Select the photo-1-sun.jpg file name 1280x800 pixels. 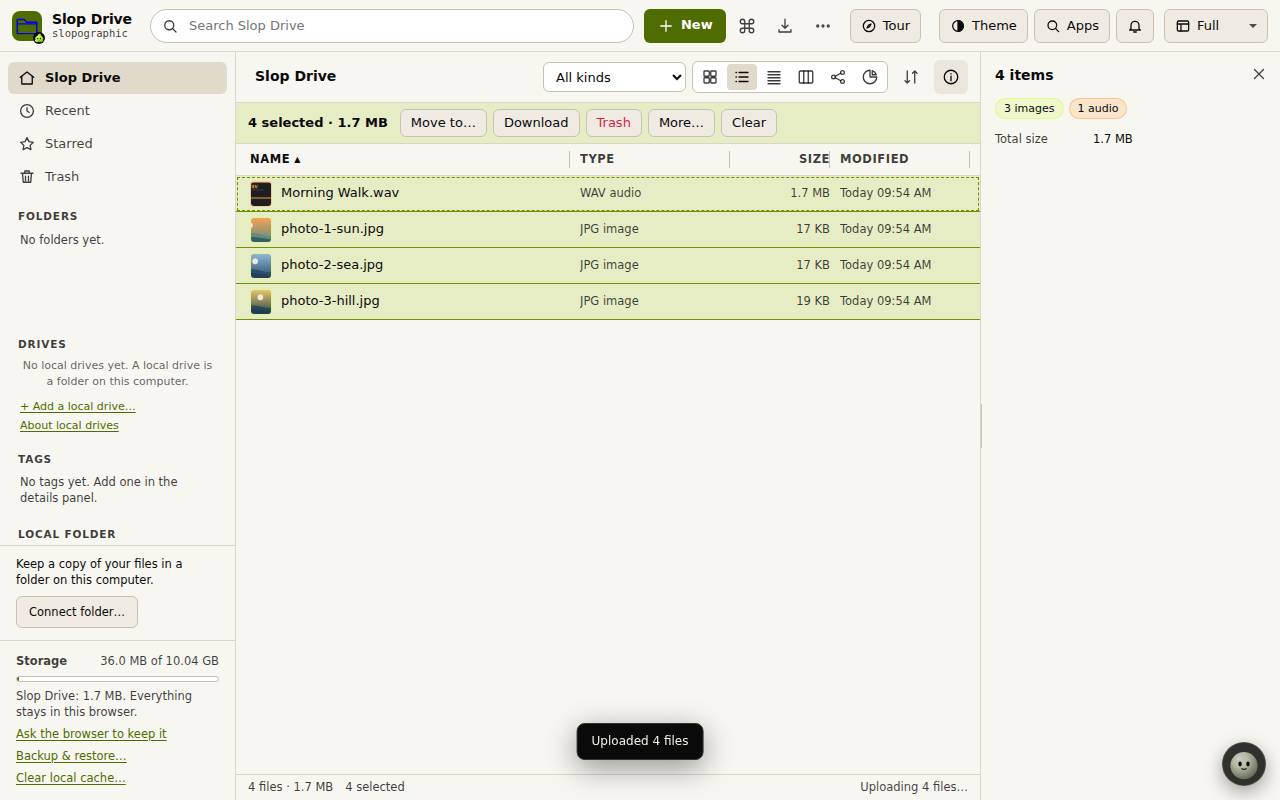point(332,229)
